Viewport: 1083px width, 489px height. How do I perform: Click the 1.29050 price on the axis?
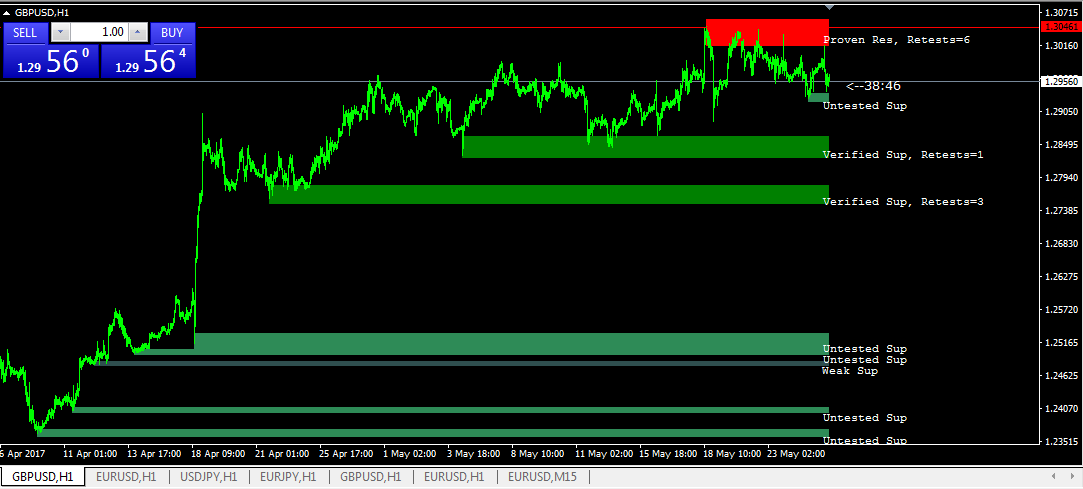(1061, 111)
